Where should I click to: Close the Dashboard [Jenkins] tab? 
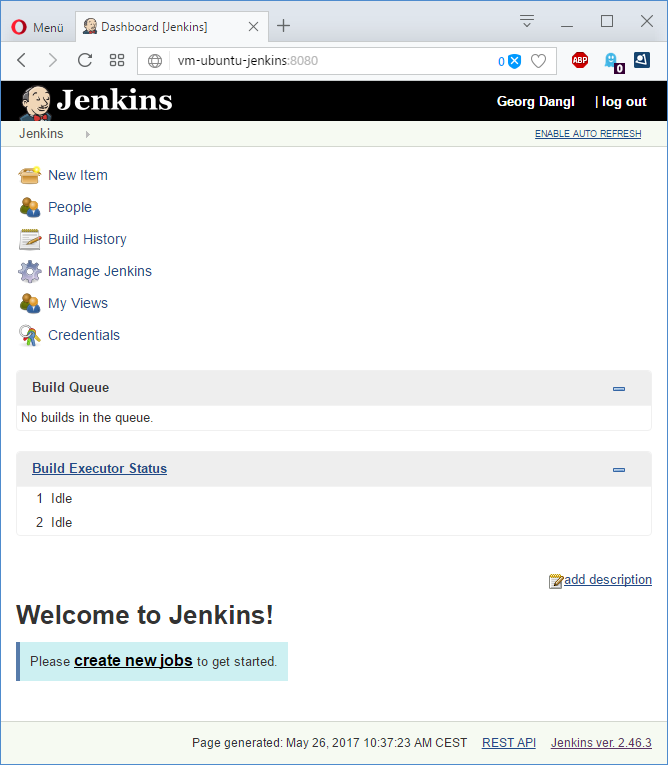(253, 27)
